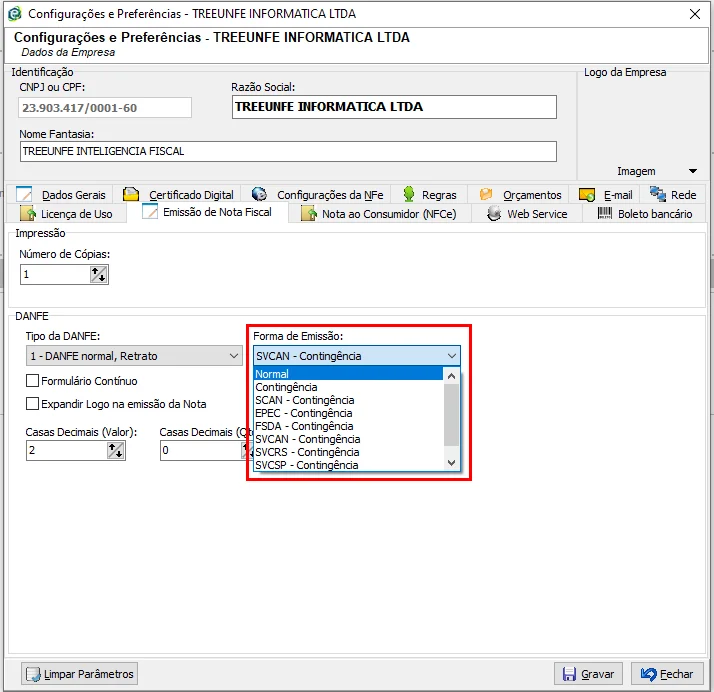
Task: Click the blue arrow icon on Fechar
Action: pyautogui.click(x=648, y=674)
